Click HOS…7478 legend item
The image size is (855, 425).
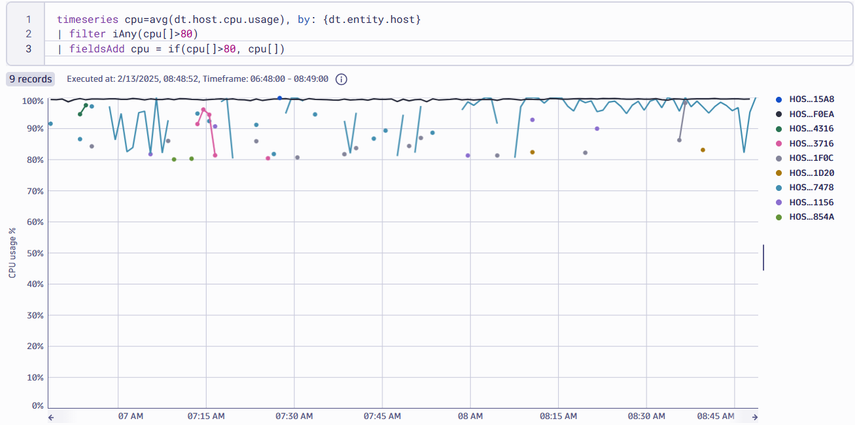pyautogui.click(x=810, y=187)
